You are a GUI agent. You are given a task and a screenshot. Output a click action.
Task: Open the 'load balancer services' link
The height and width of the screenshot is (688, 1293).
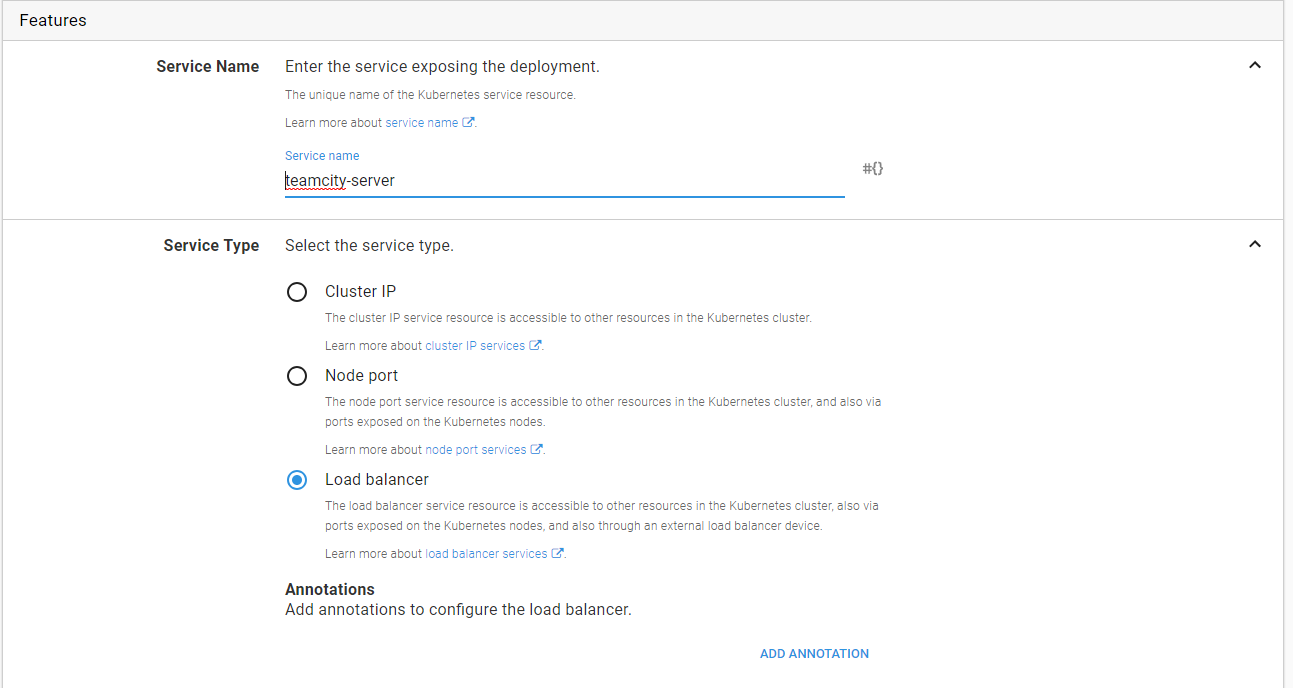(x=486, y=554)
